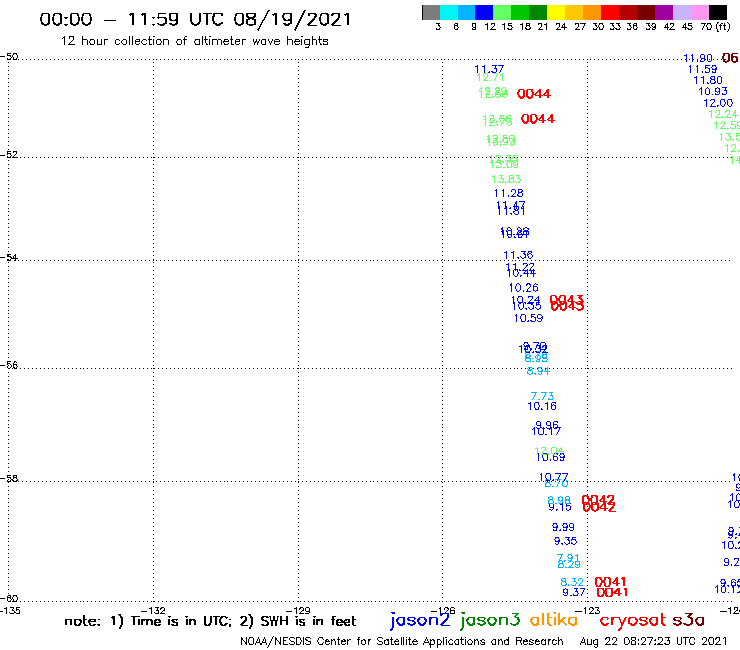Screen dimensions: 740x650
Task: Click wave height value 11.59
Action: tap(702, 69)
